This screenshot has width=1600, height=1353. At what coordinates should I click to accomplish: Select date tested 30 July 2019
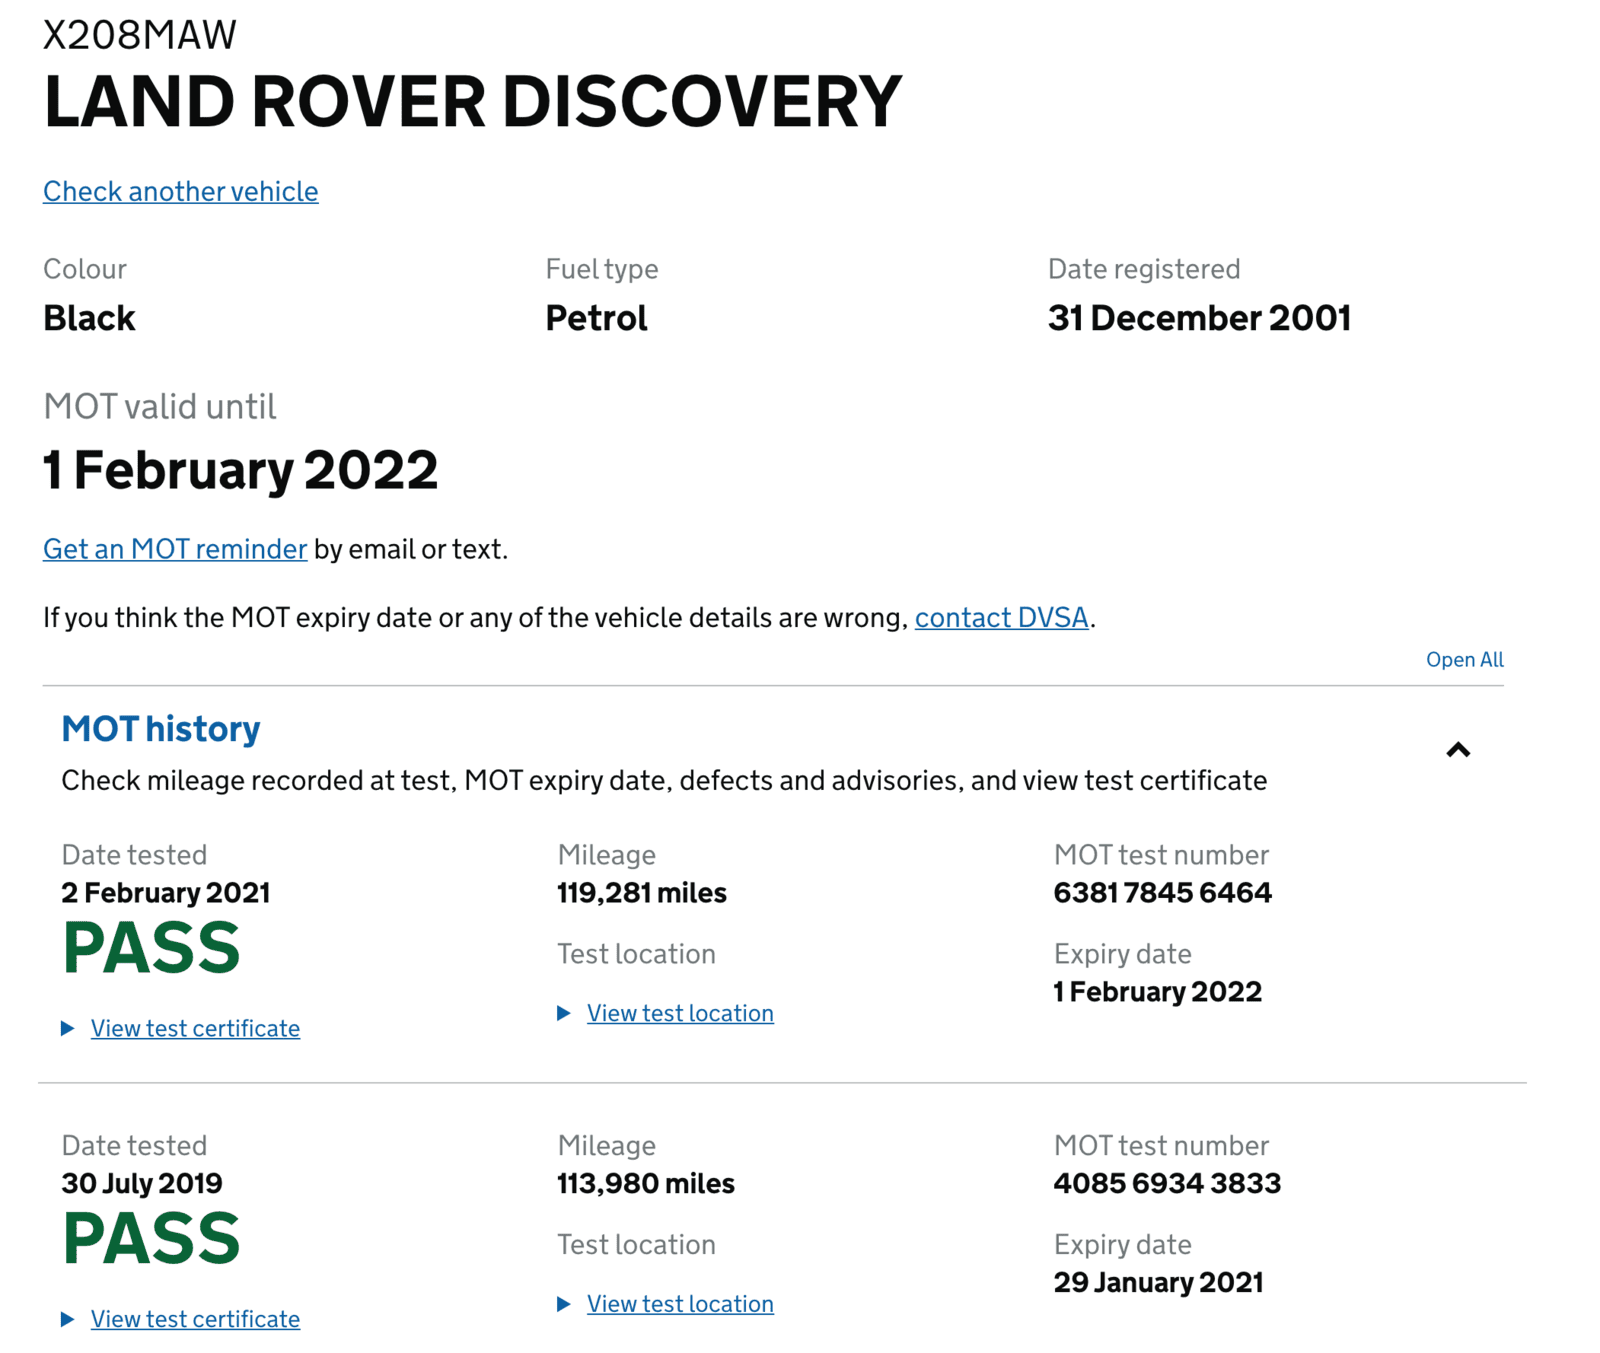tap(142, 1184)
